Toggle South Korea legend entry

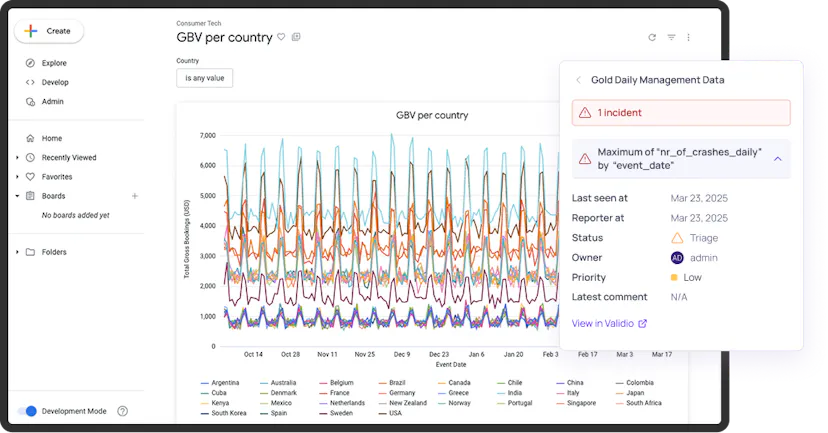click(x=224, y=413)
